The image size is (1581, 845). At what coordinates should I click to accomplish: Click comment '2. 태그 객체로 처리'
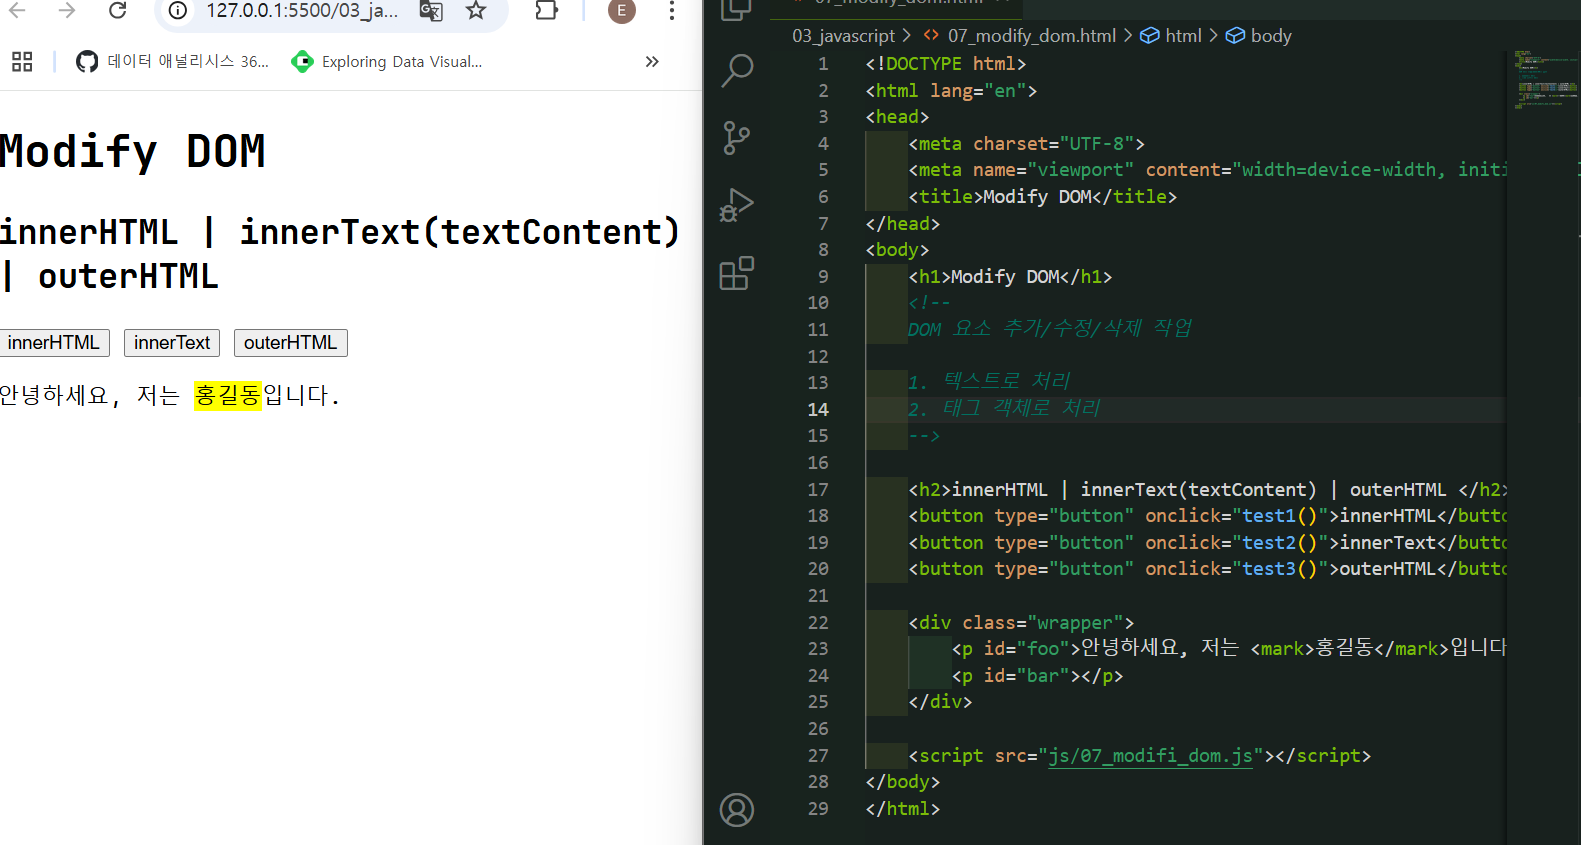(1004, 408)
